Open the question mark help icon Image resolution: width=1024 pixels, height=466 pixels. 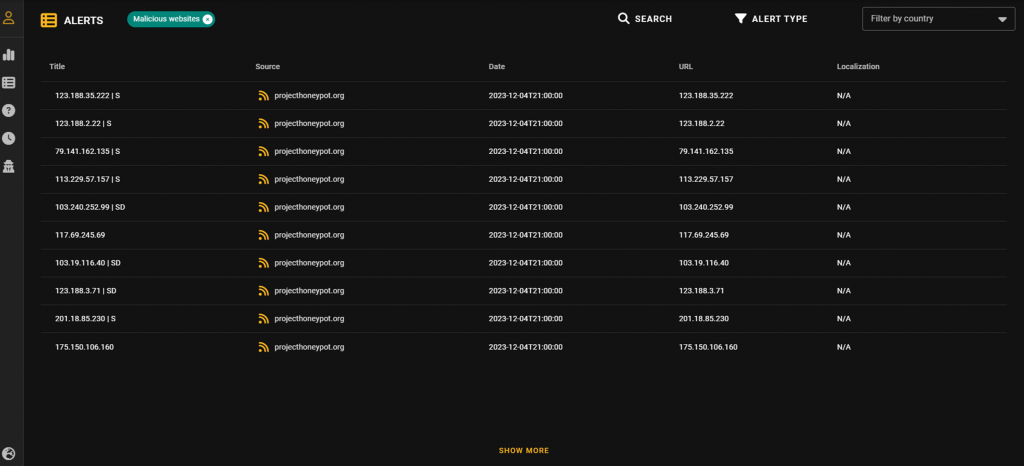(x=9, y=110)
